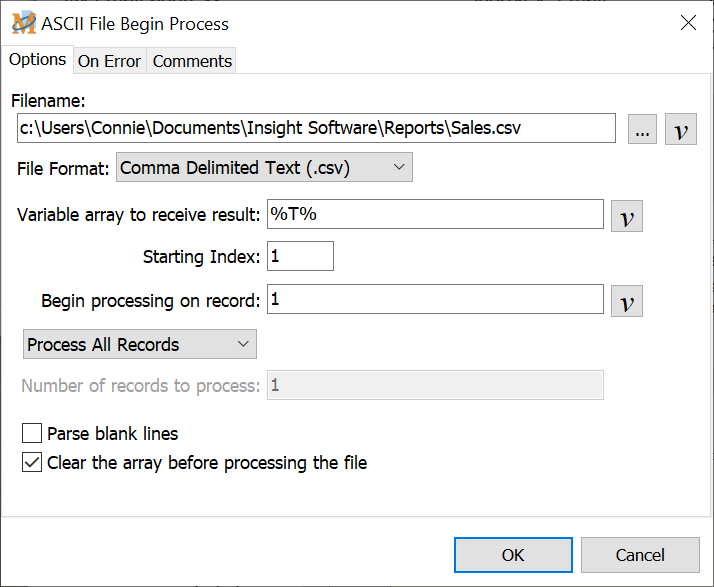Click the variable icon beside begin record field
714x587 pixels.
(x=627, y=301)
